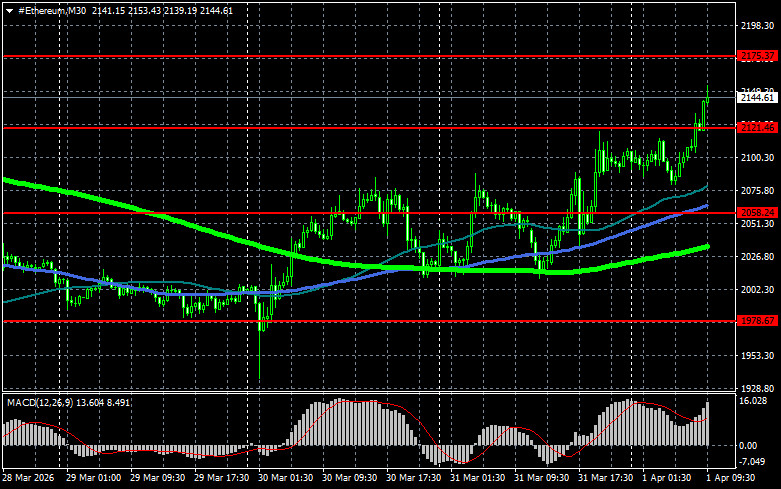The width and height of the screenshot is (781, 489).
Task: Click time axis label 29 Mar 17:30
Action: point(222,478)
